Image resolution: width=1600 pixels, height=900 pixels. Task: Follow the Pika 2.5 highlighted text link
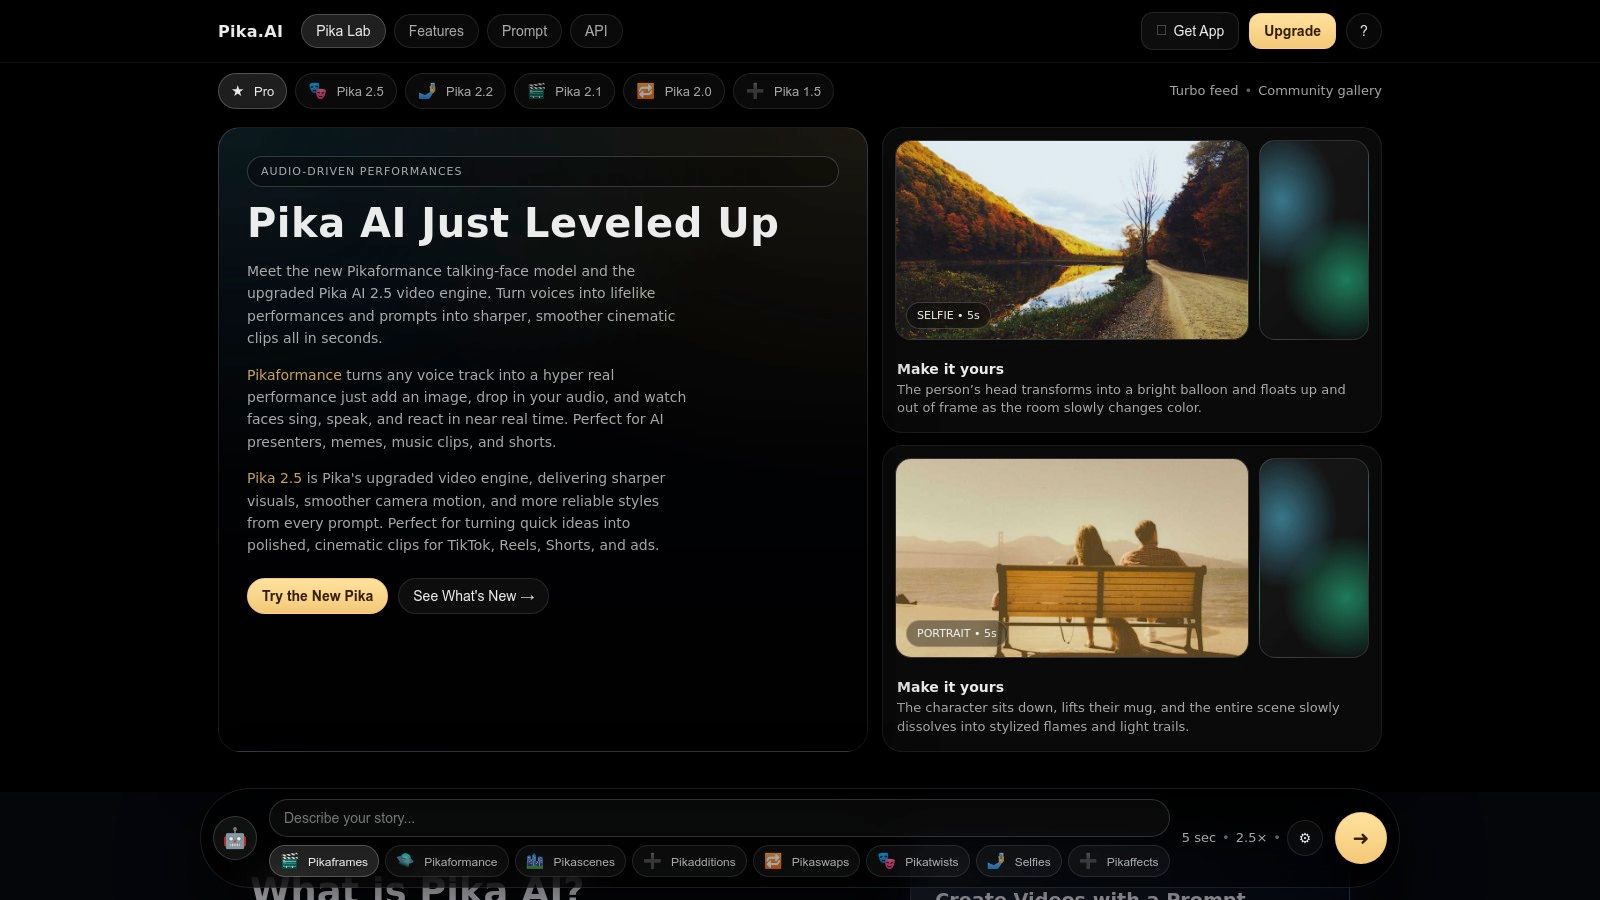tap(274, 478)
